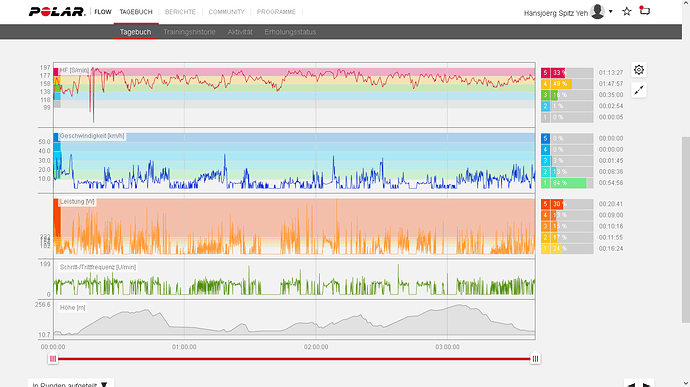This screenshot has height=387, width=690.
Task: Open the BERICHTE menu
Action: (x=180, y=12)
